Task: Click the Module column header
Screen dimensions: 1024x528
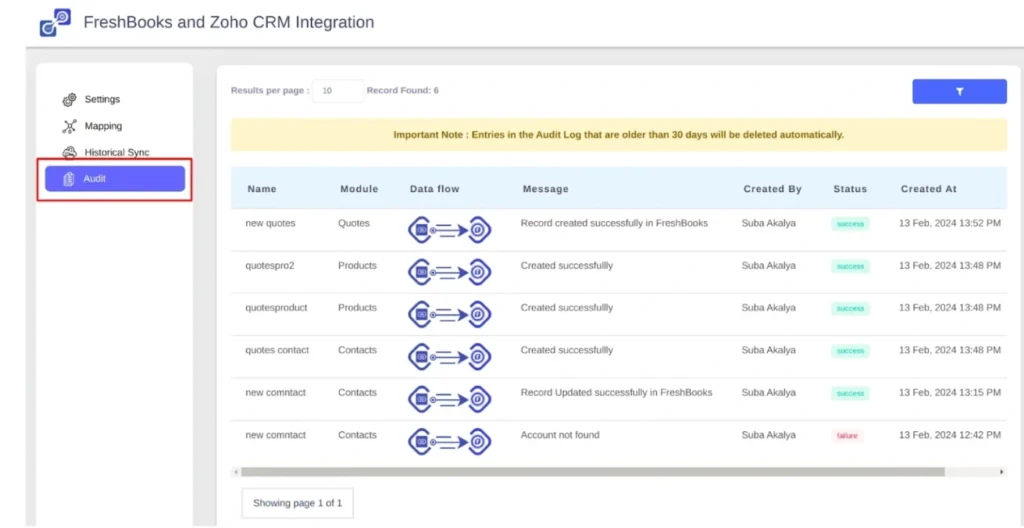Action: pyautogui.click(x=359, y=189)
